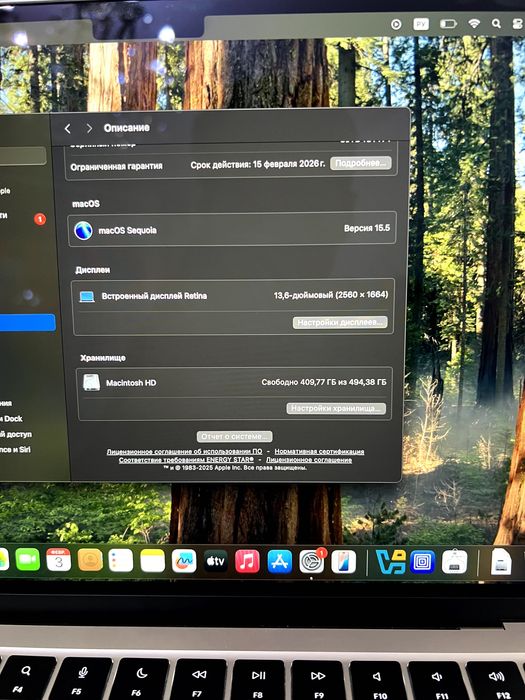
Task: Open FaceTime from the Dock
Action: pos(28,560)
